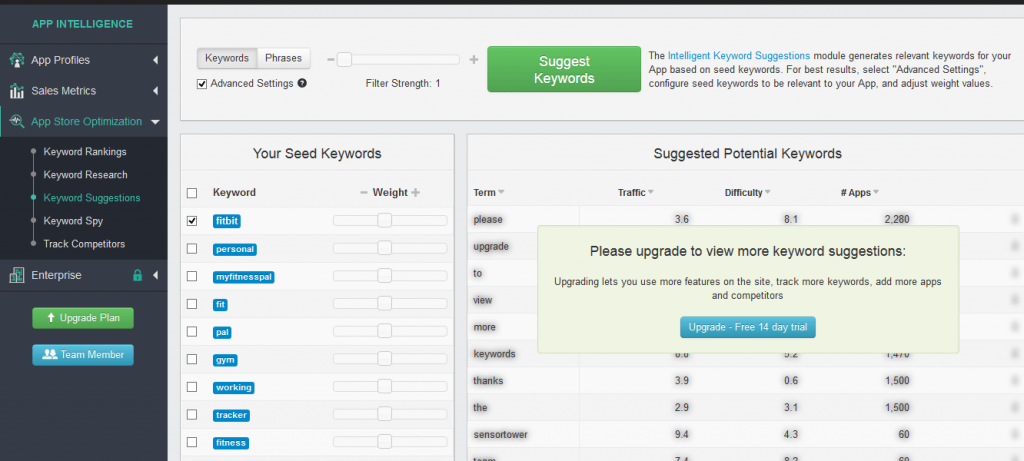Select Keyword Suggestions submenu item

(92, 198)
